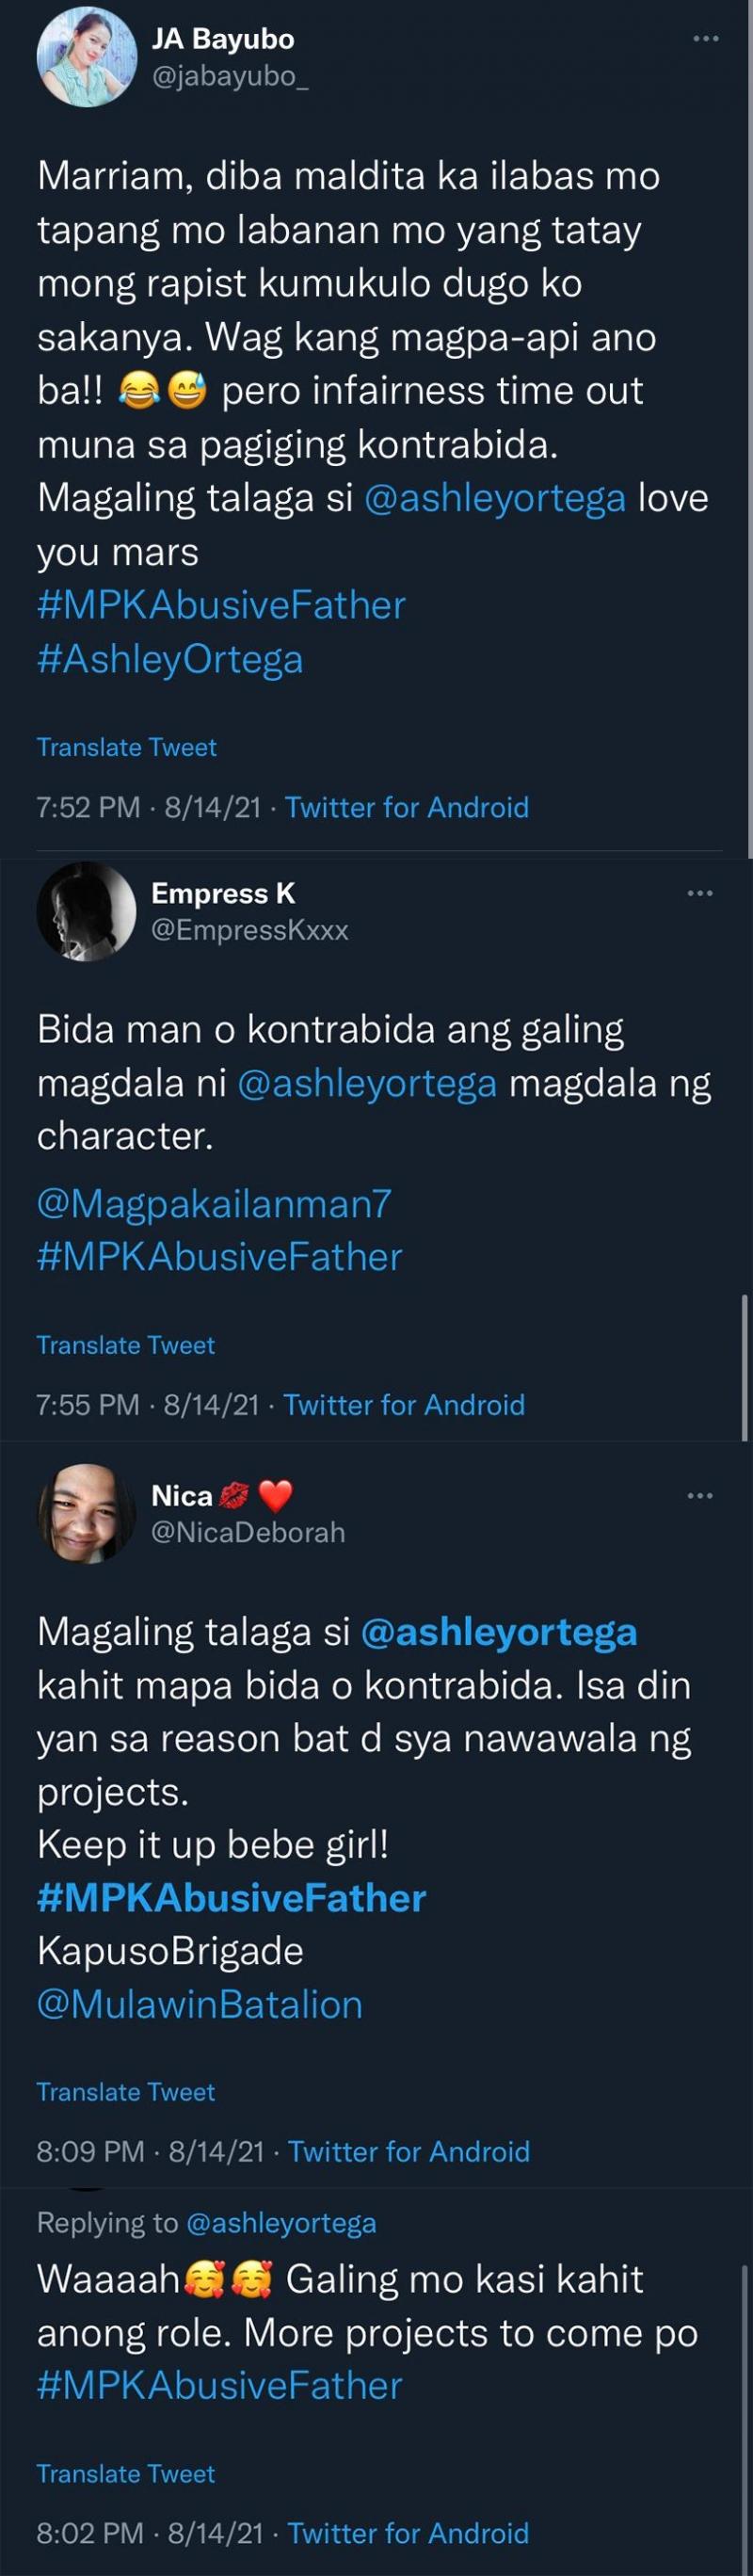This screenshot has width=753, height=2576.
Task: Translate Empress K's tweet
Action: (x=125, y=1345)
